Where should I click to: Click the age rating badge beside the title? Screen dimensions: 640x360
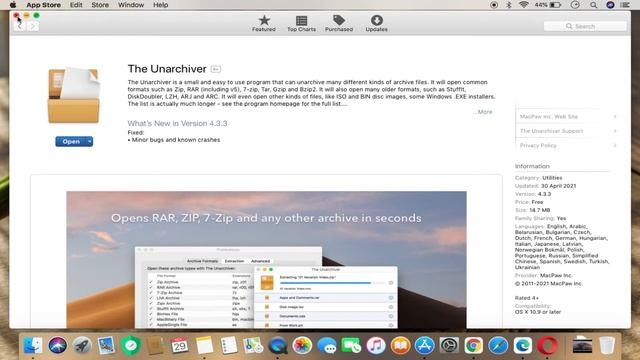(216, 69)
